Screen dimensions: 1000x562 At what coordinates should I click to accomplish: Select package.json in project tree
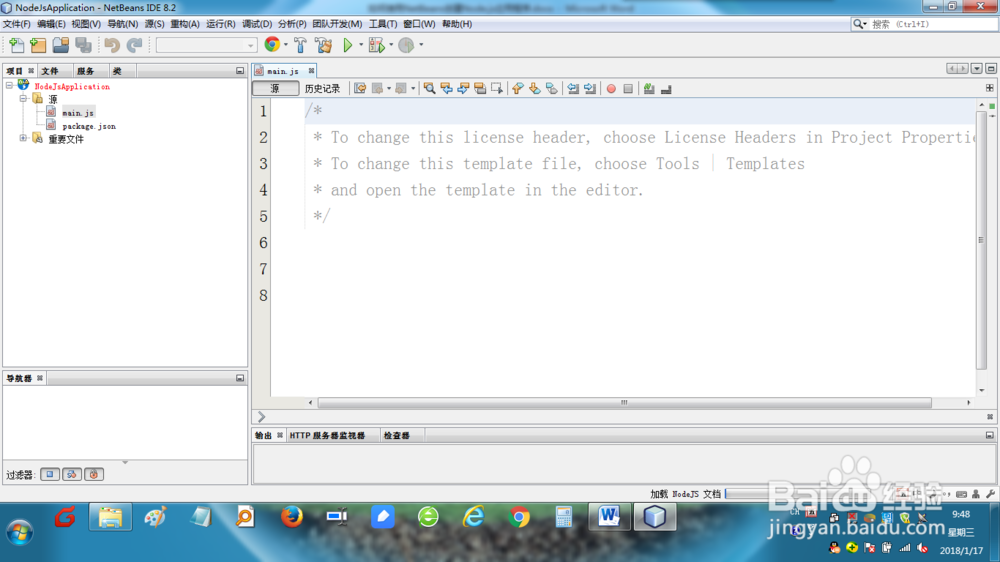[89, 126]
